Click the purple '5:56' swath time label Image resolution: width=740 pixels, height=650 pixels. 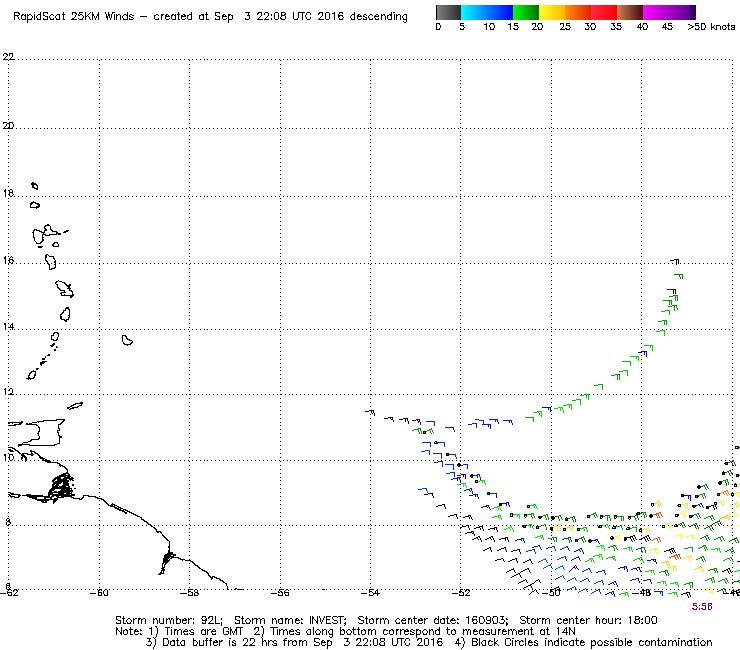point(702,607)
